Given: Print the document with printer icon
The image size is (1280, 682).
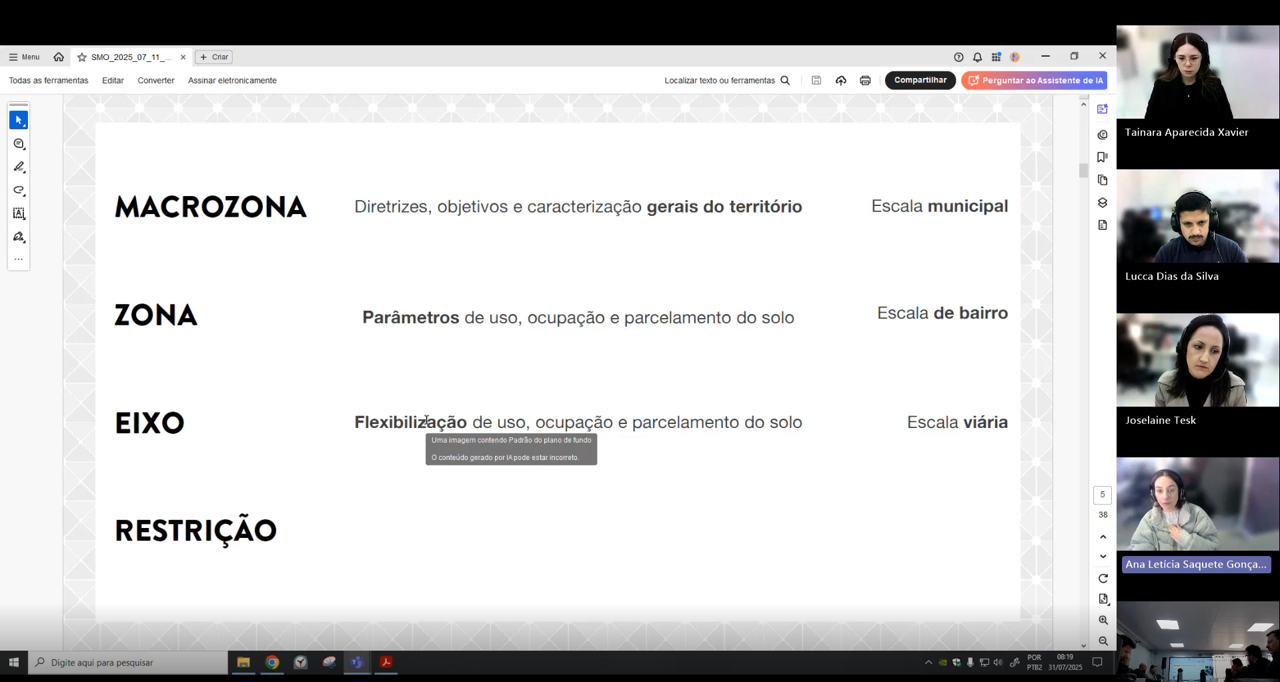Looking at the screenshot, I should coord(865,80).
